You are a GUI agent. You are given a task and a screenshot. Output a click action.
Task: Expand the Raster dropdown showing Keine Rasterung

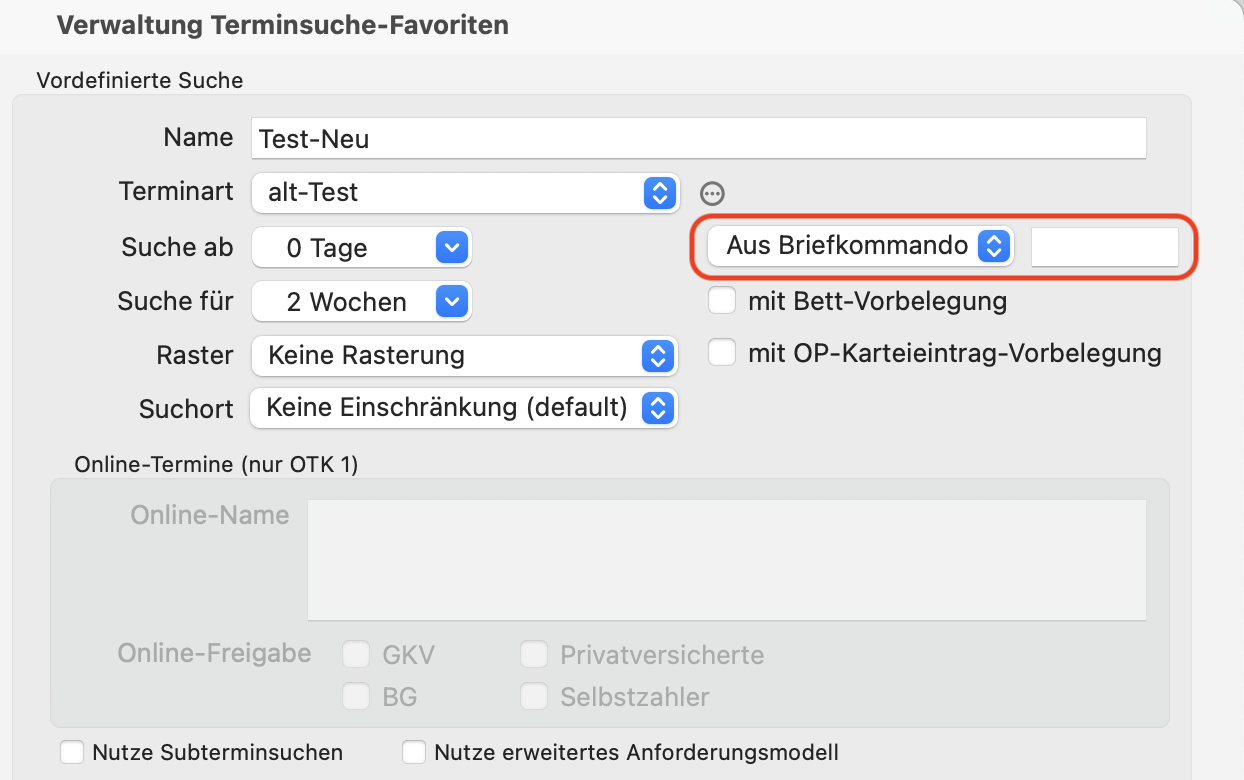click(x=464, y=354)
